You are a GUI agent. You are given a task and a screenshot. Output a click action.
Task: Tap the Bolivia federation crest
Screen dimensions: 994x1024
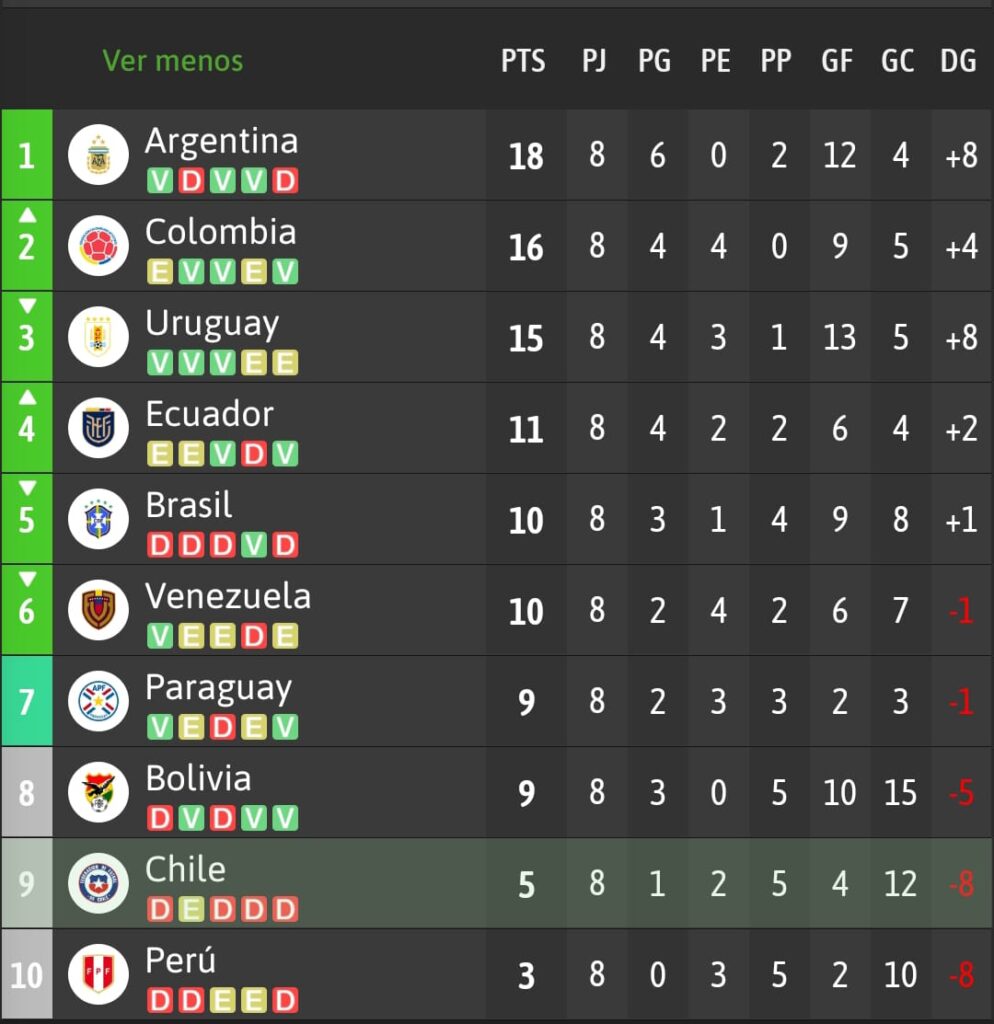click(99, 793)
